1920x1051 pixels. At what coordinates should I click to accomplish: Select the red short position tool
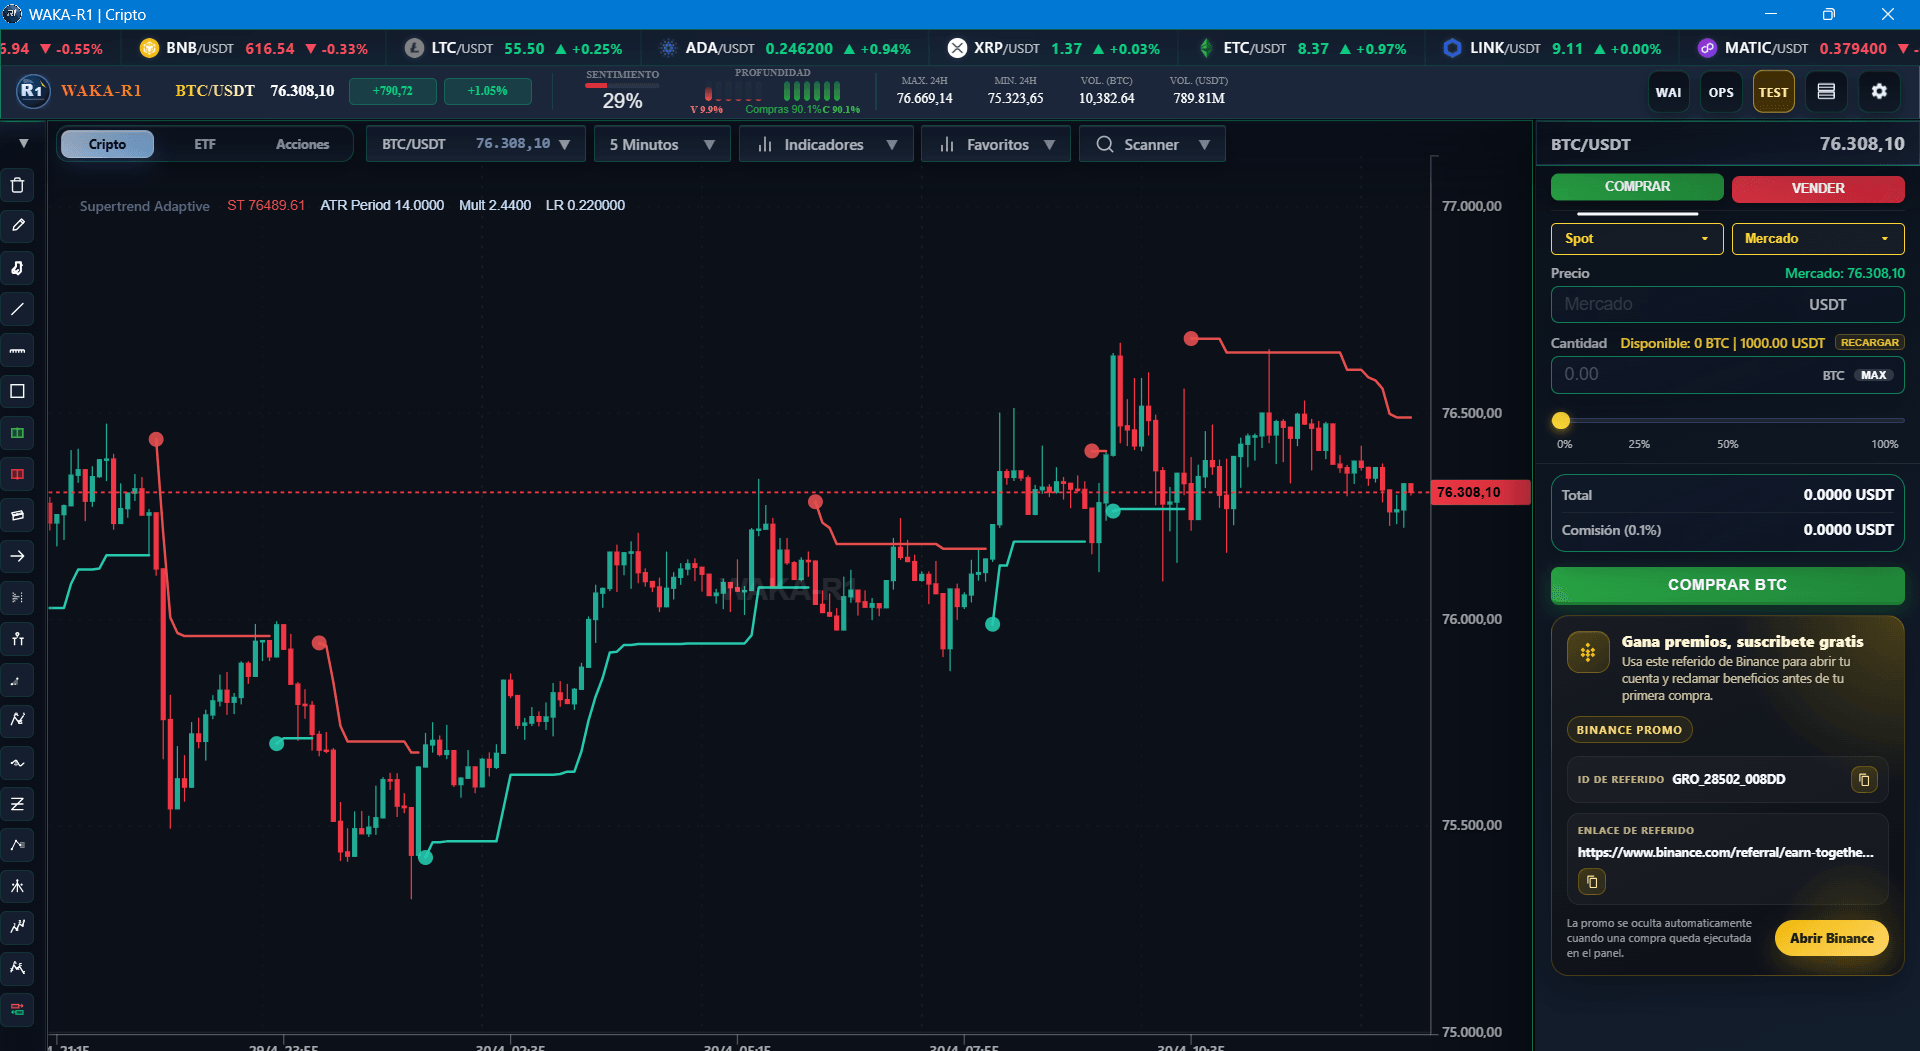17,474
